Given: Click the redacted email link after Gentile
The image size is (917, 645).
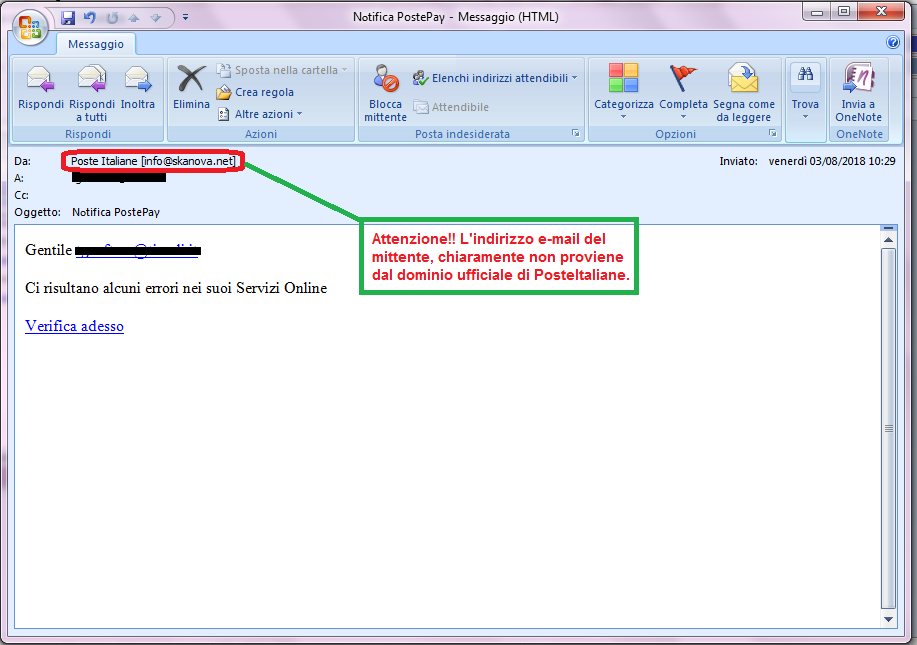Looking at the screenshot, I should coord(138,250).
